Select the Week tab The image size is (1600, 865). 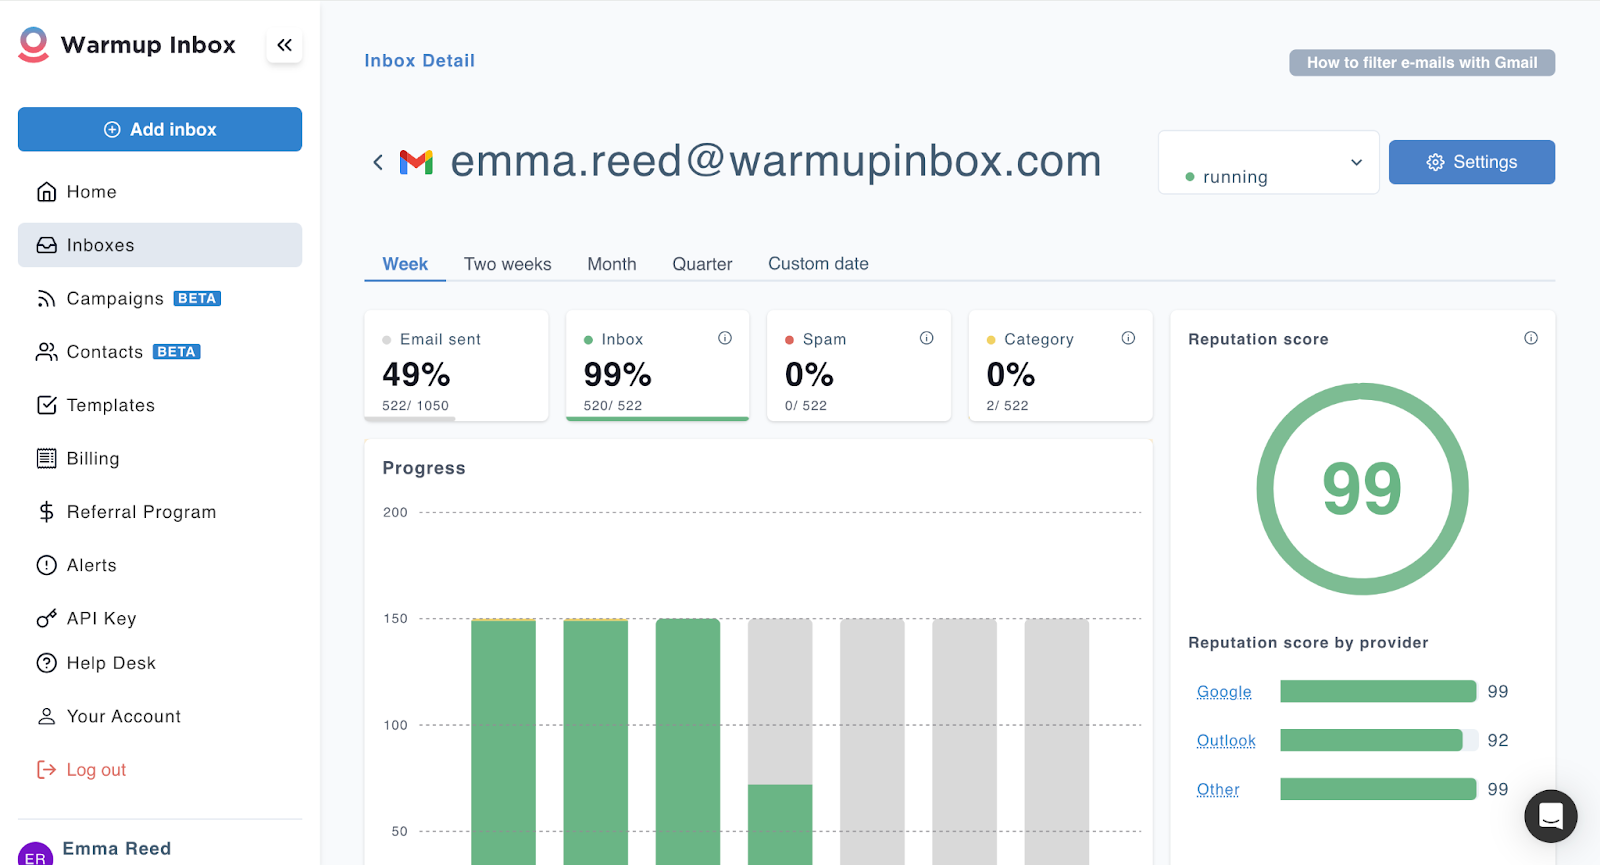click(x=405, y=264)
